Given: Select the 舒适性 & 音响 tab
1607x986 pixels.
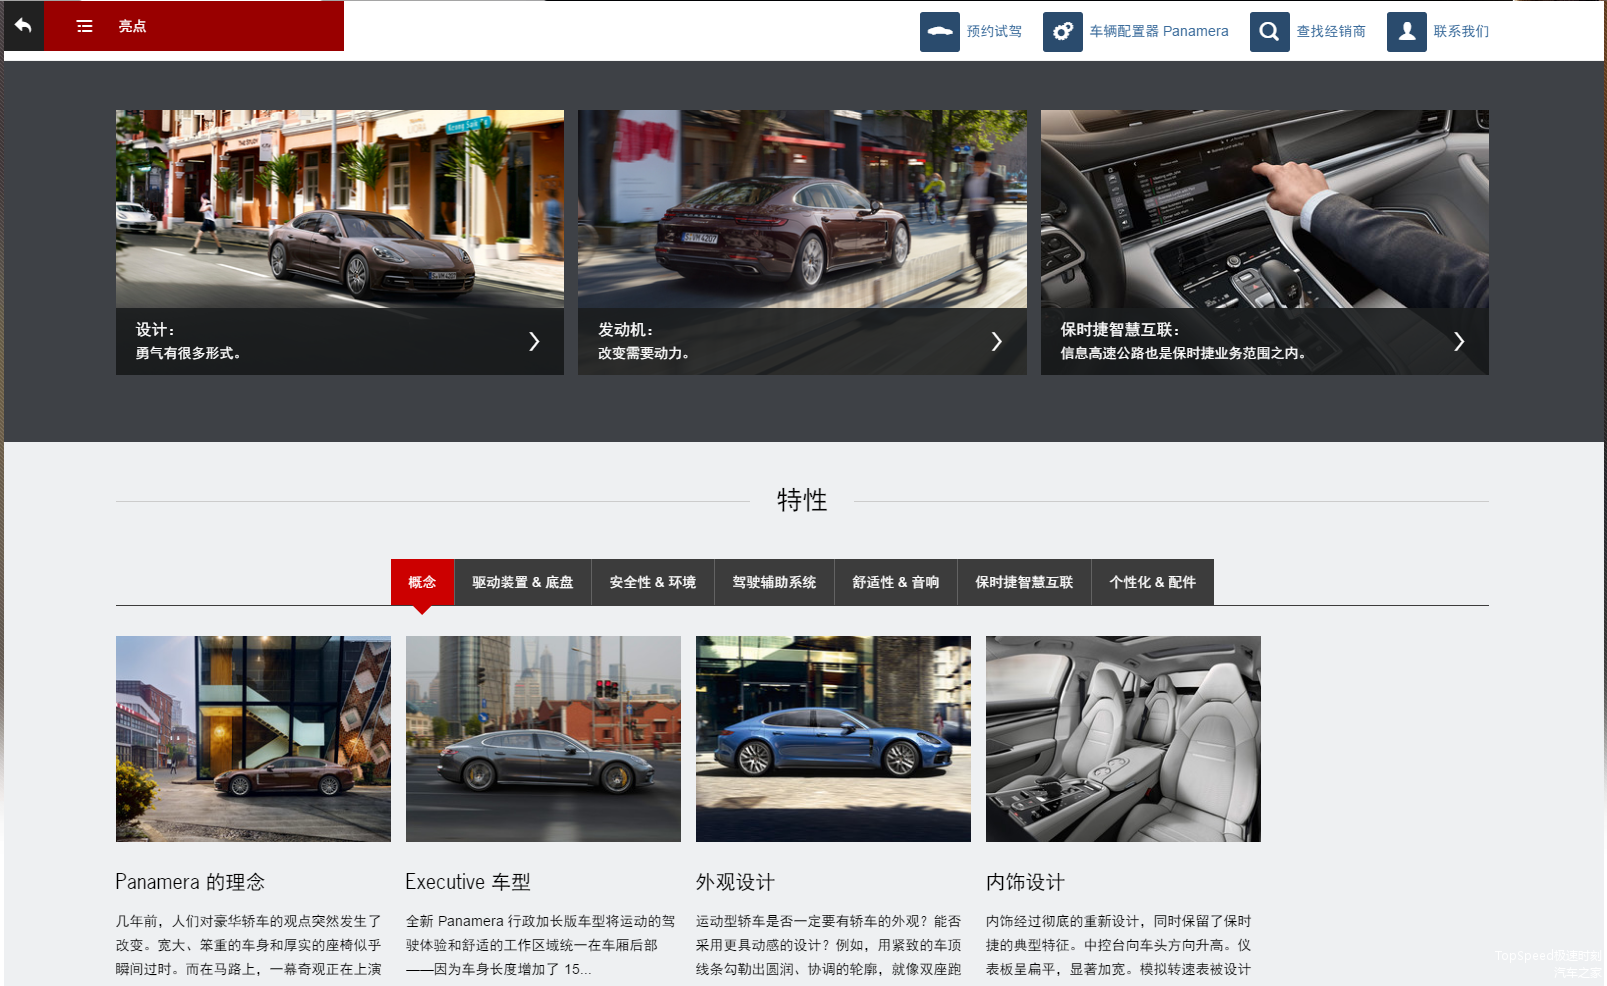Looking at the screenshot, I should (895, 582).
